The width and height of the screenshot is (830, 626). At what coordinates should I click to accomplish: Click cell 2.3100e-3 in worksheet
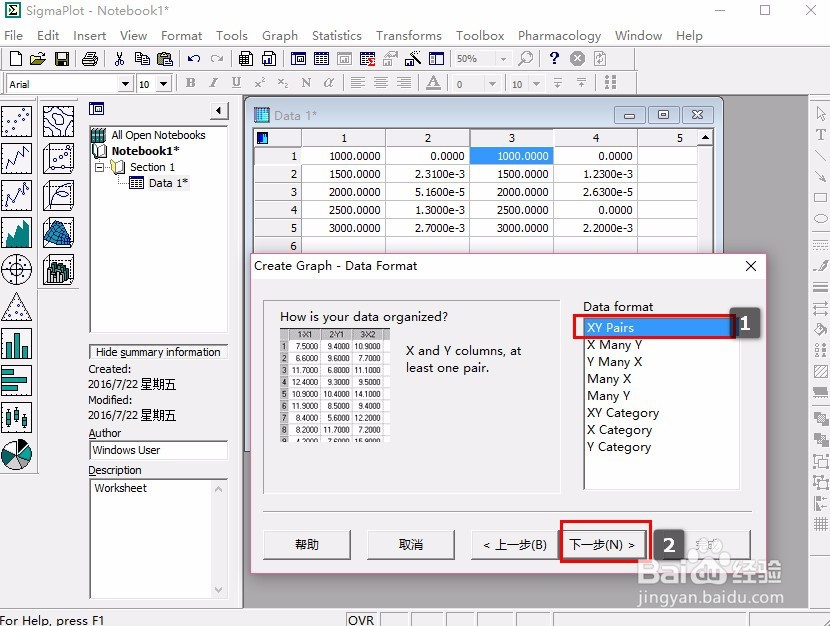(428, 174)
